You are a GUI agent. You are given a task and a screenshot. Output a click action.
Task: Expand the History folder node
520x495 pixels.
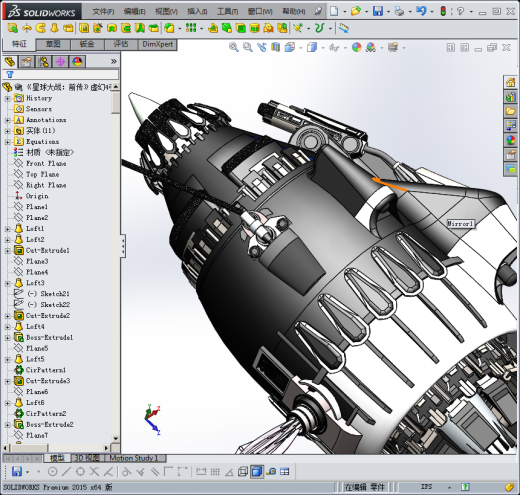click(7, 98)
